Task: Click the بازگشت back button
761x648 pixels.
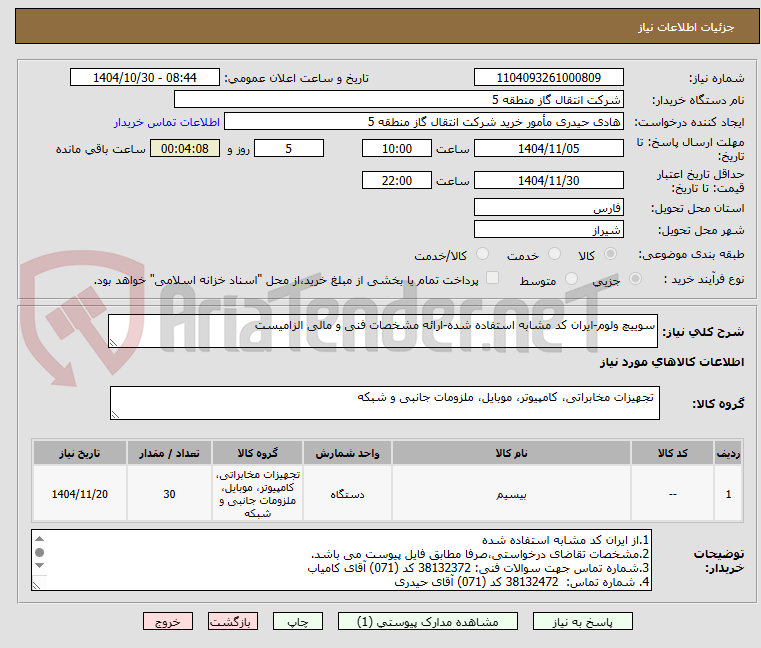Action: tap(233, 621)
